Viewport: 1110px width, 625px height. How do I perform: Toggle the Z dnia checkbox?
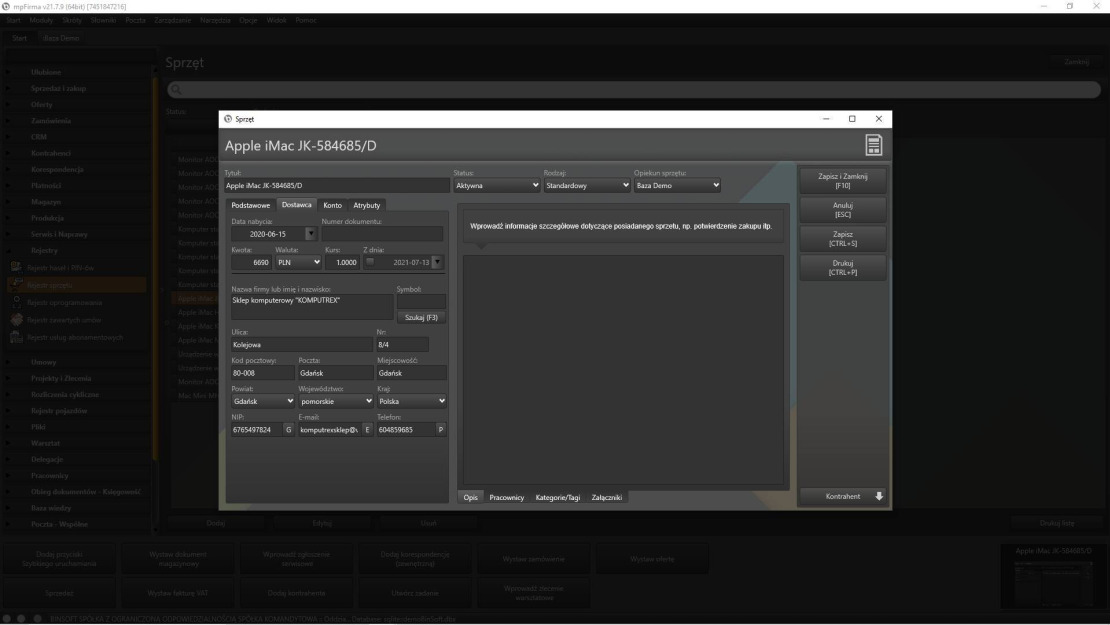click(x=370, y=262)
